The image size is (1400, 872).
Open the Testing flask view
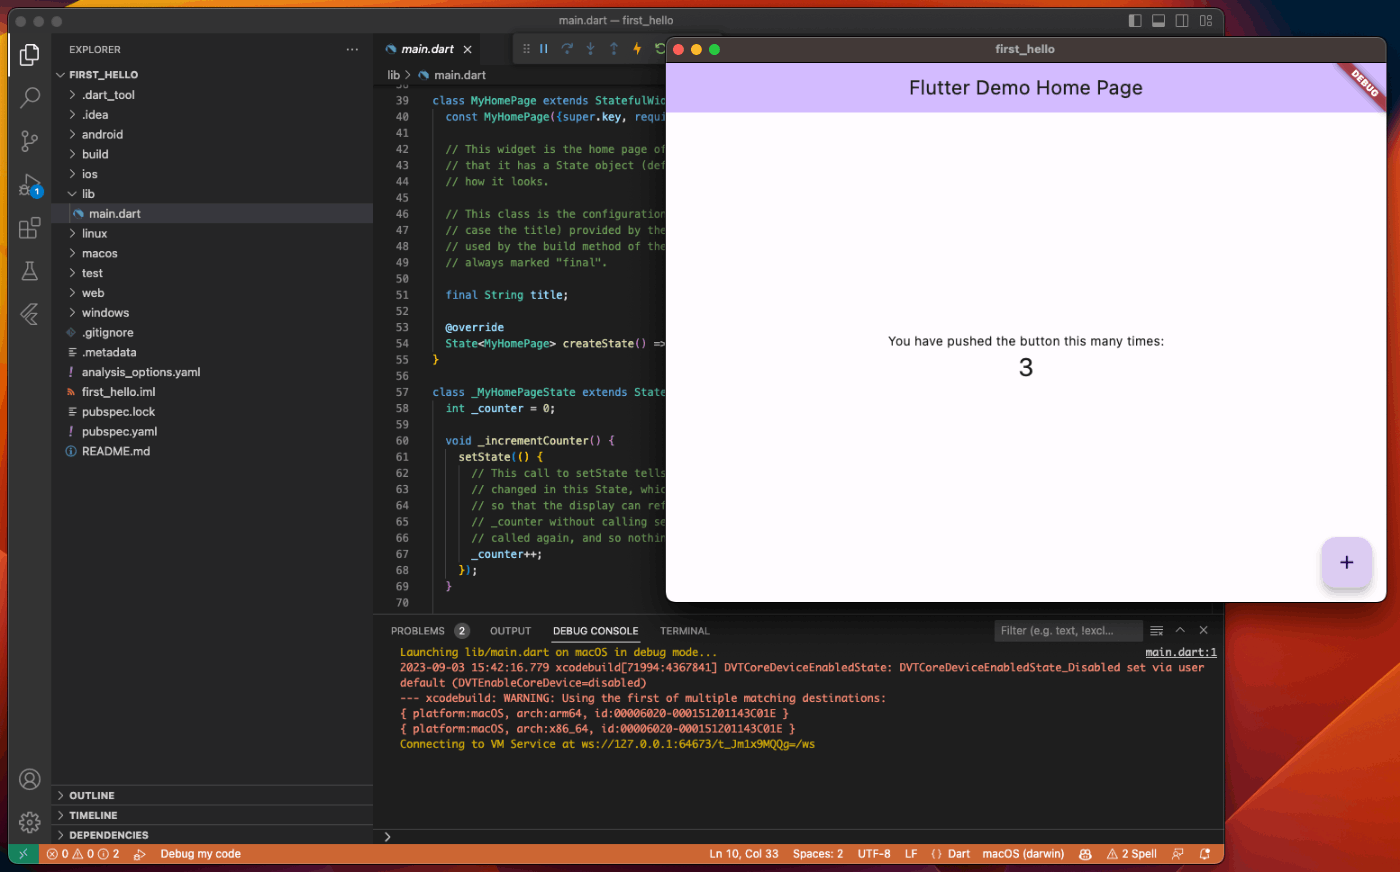click(x=30, y=271)
